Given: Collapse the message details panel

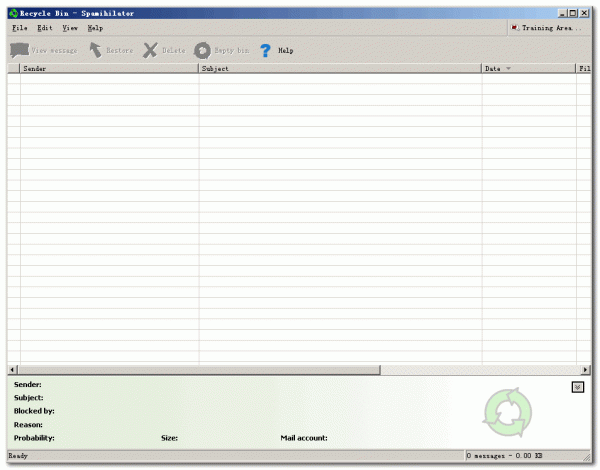Looking at the screenshot, I should [x=577, y=387].
